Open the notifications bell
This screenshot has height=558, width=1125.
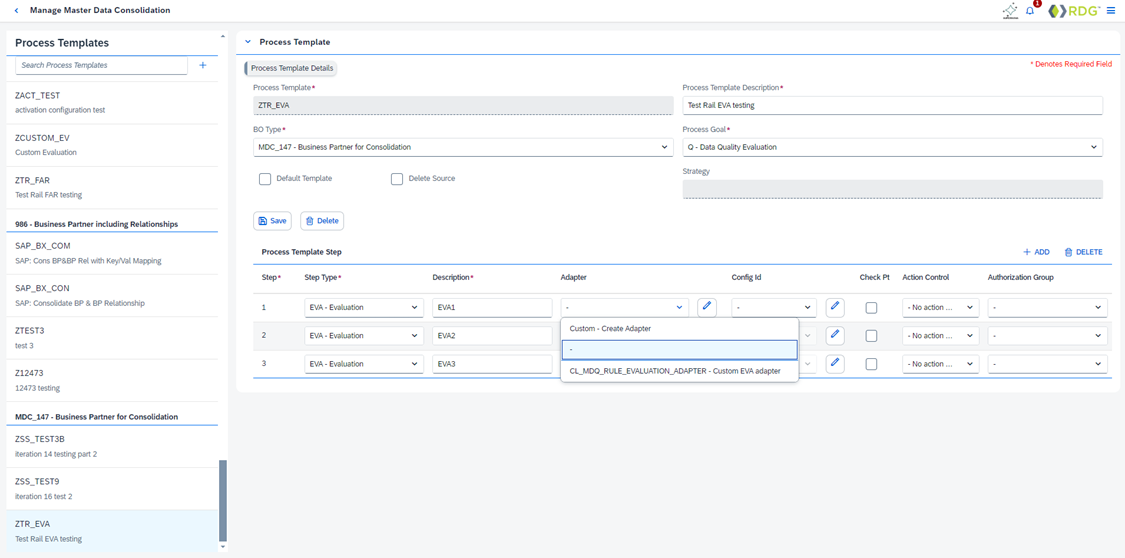1031,11
